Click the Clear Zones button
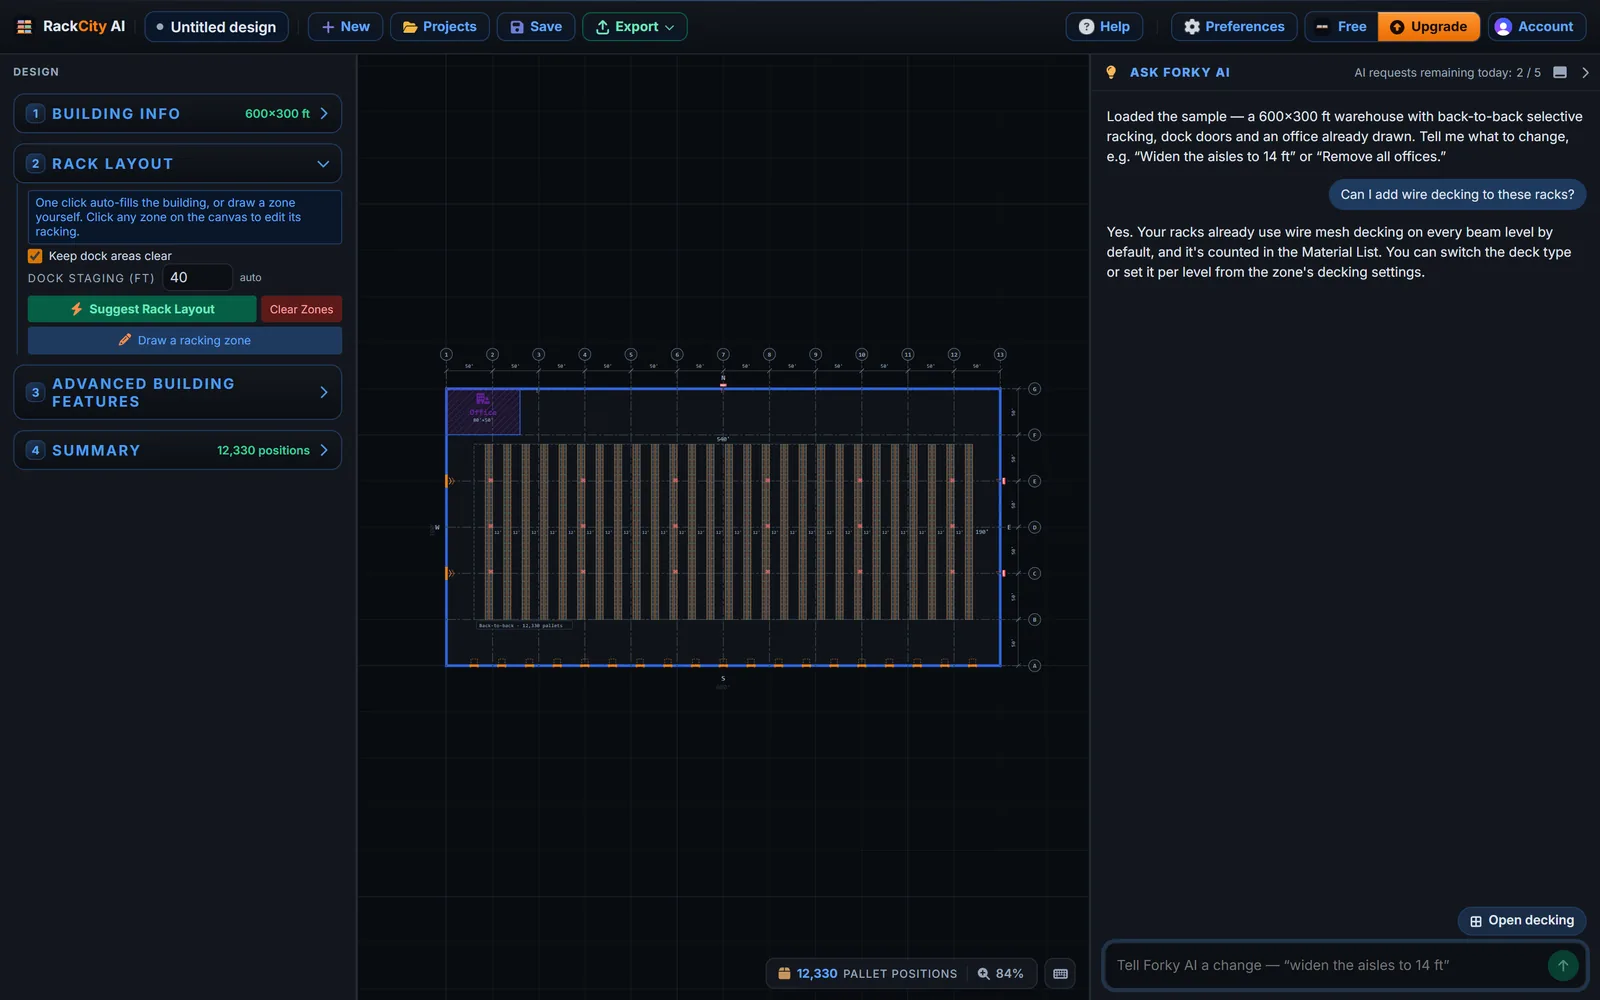The height and width of the screenshot is (1000, 1600). pyautogui.click(x=301, y=309)
